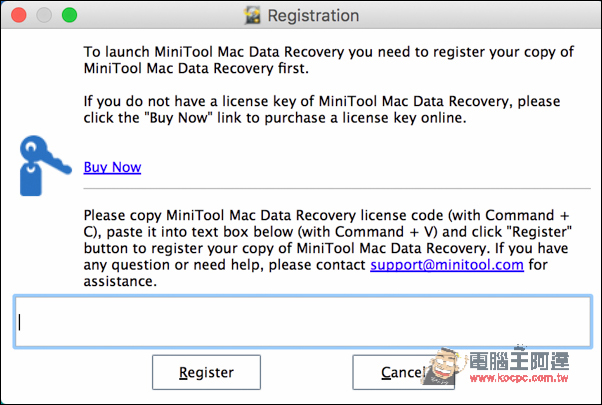602x405 pixels.
Task: Click the grayed-out minimize window button
Action: pyautogui.click(x=44, y=15)
